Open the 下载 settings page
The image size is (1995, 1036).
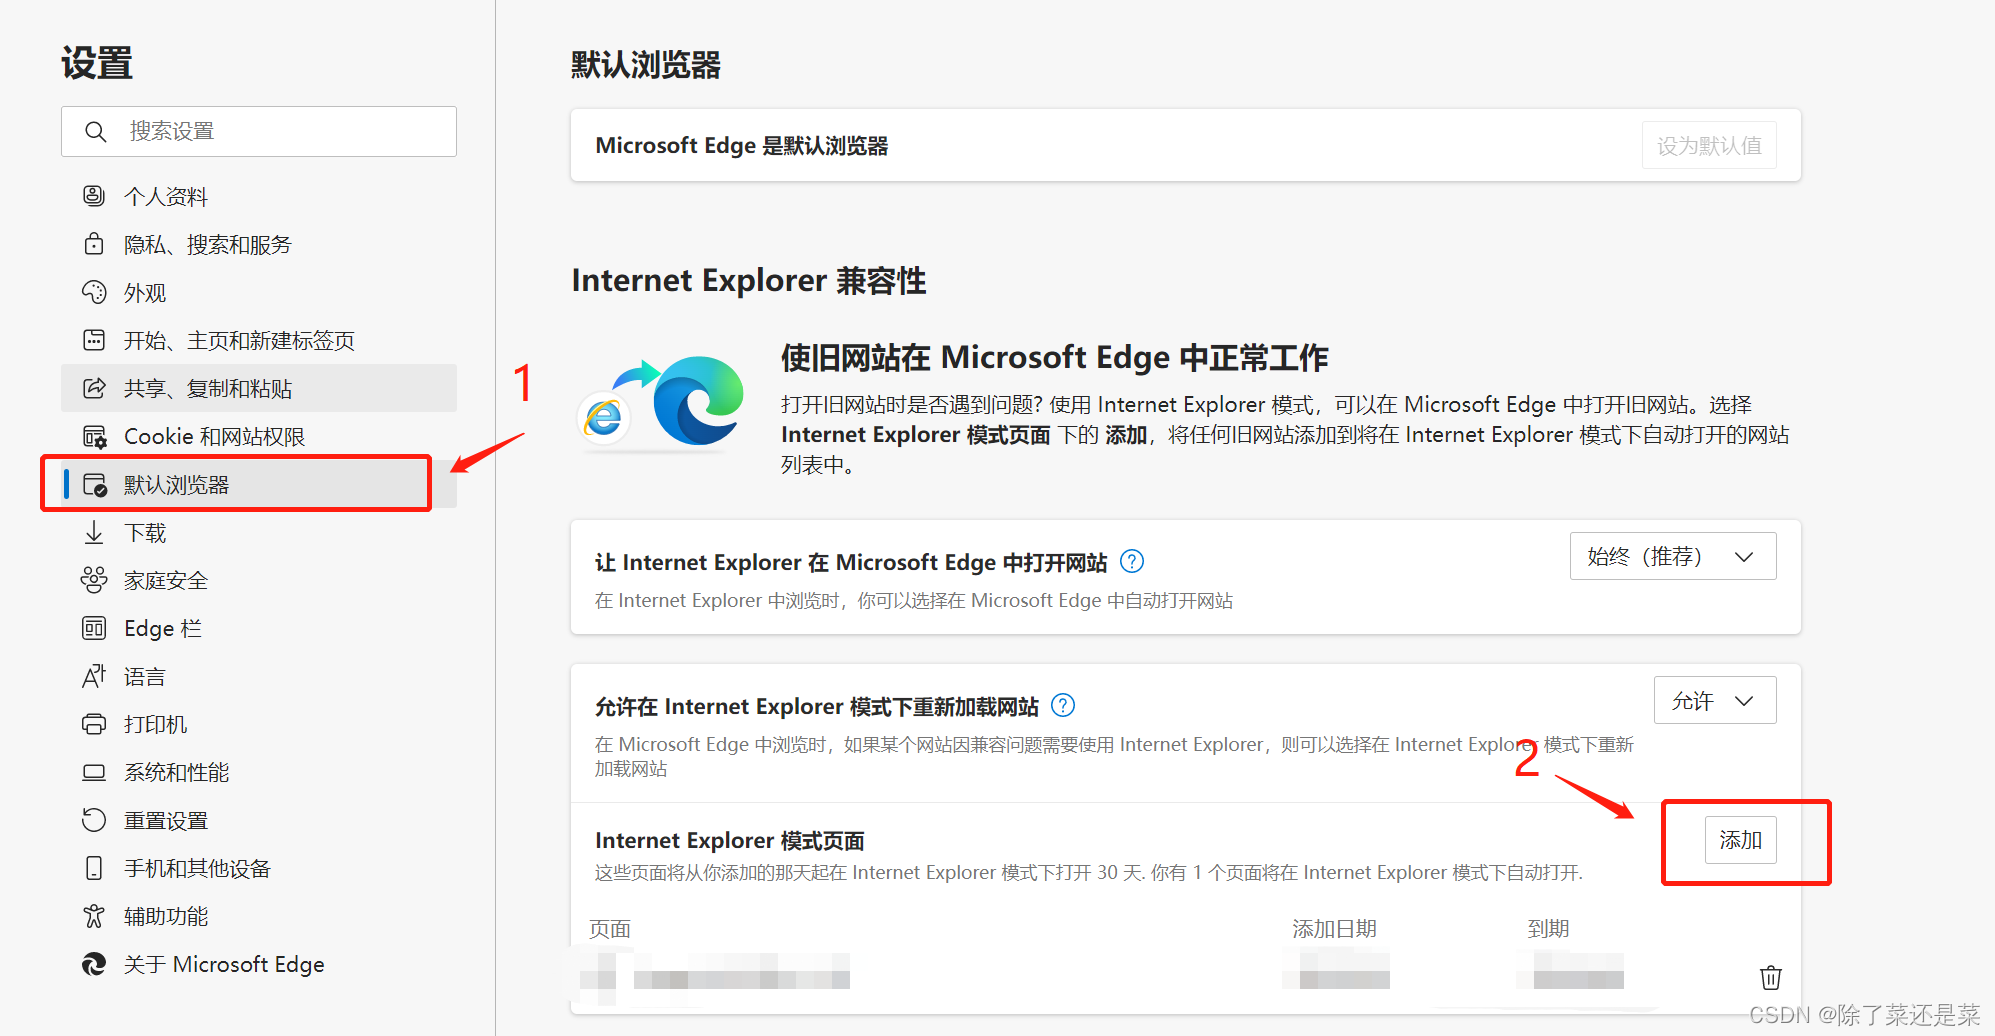click(259, 532)
